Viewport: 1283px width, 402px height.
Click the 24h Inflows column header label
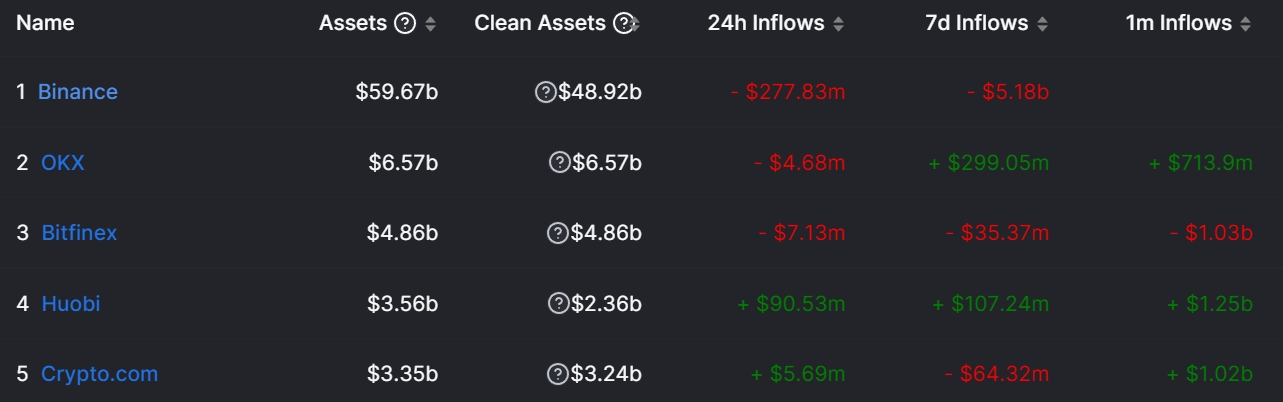767,23
